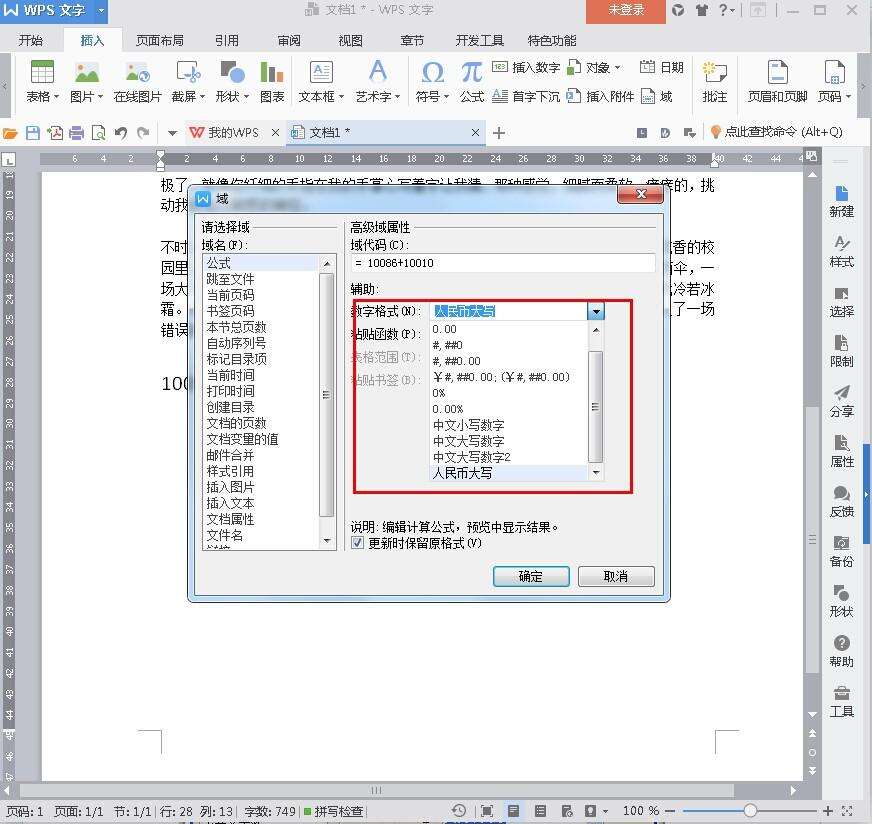Viewport: 872px width, 824px height.
Task: Select the 0.00% number format option
Action: 447,409
